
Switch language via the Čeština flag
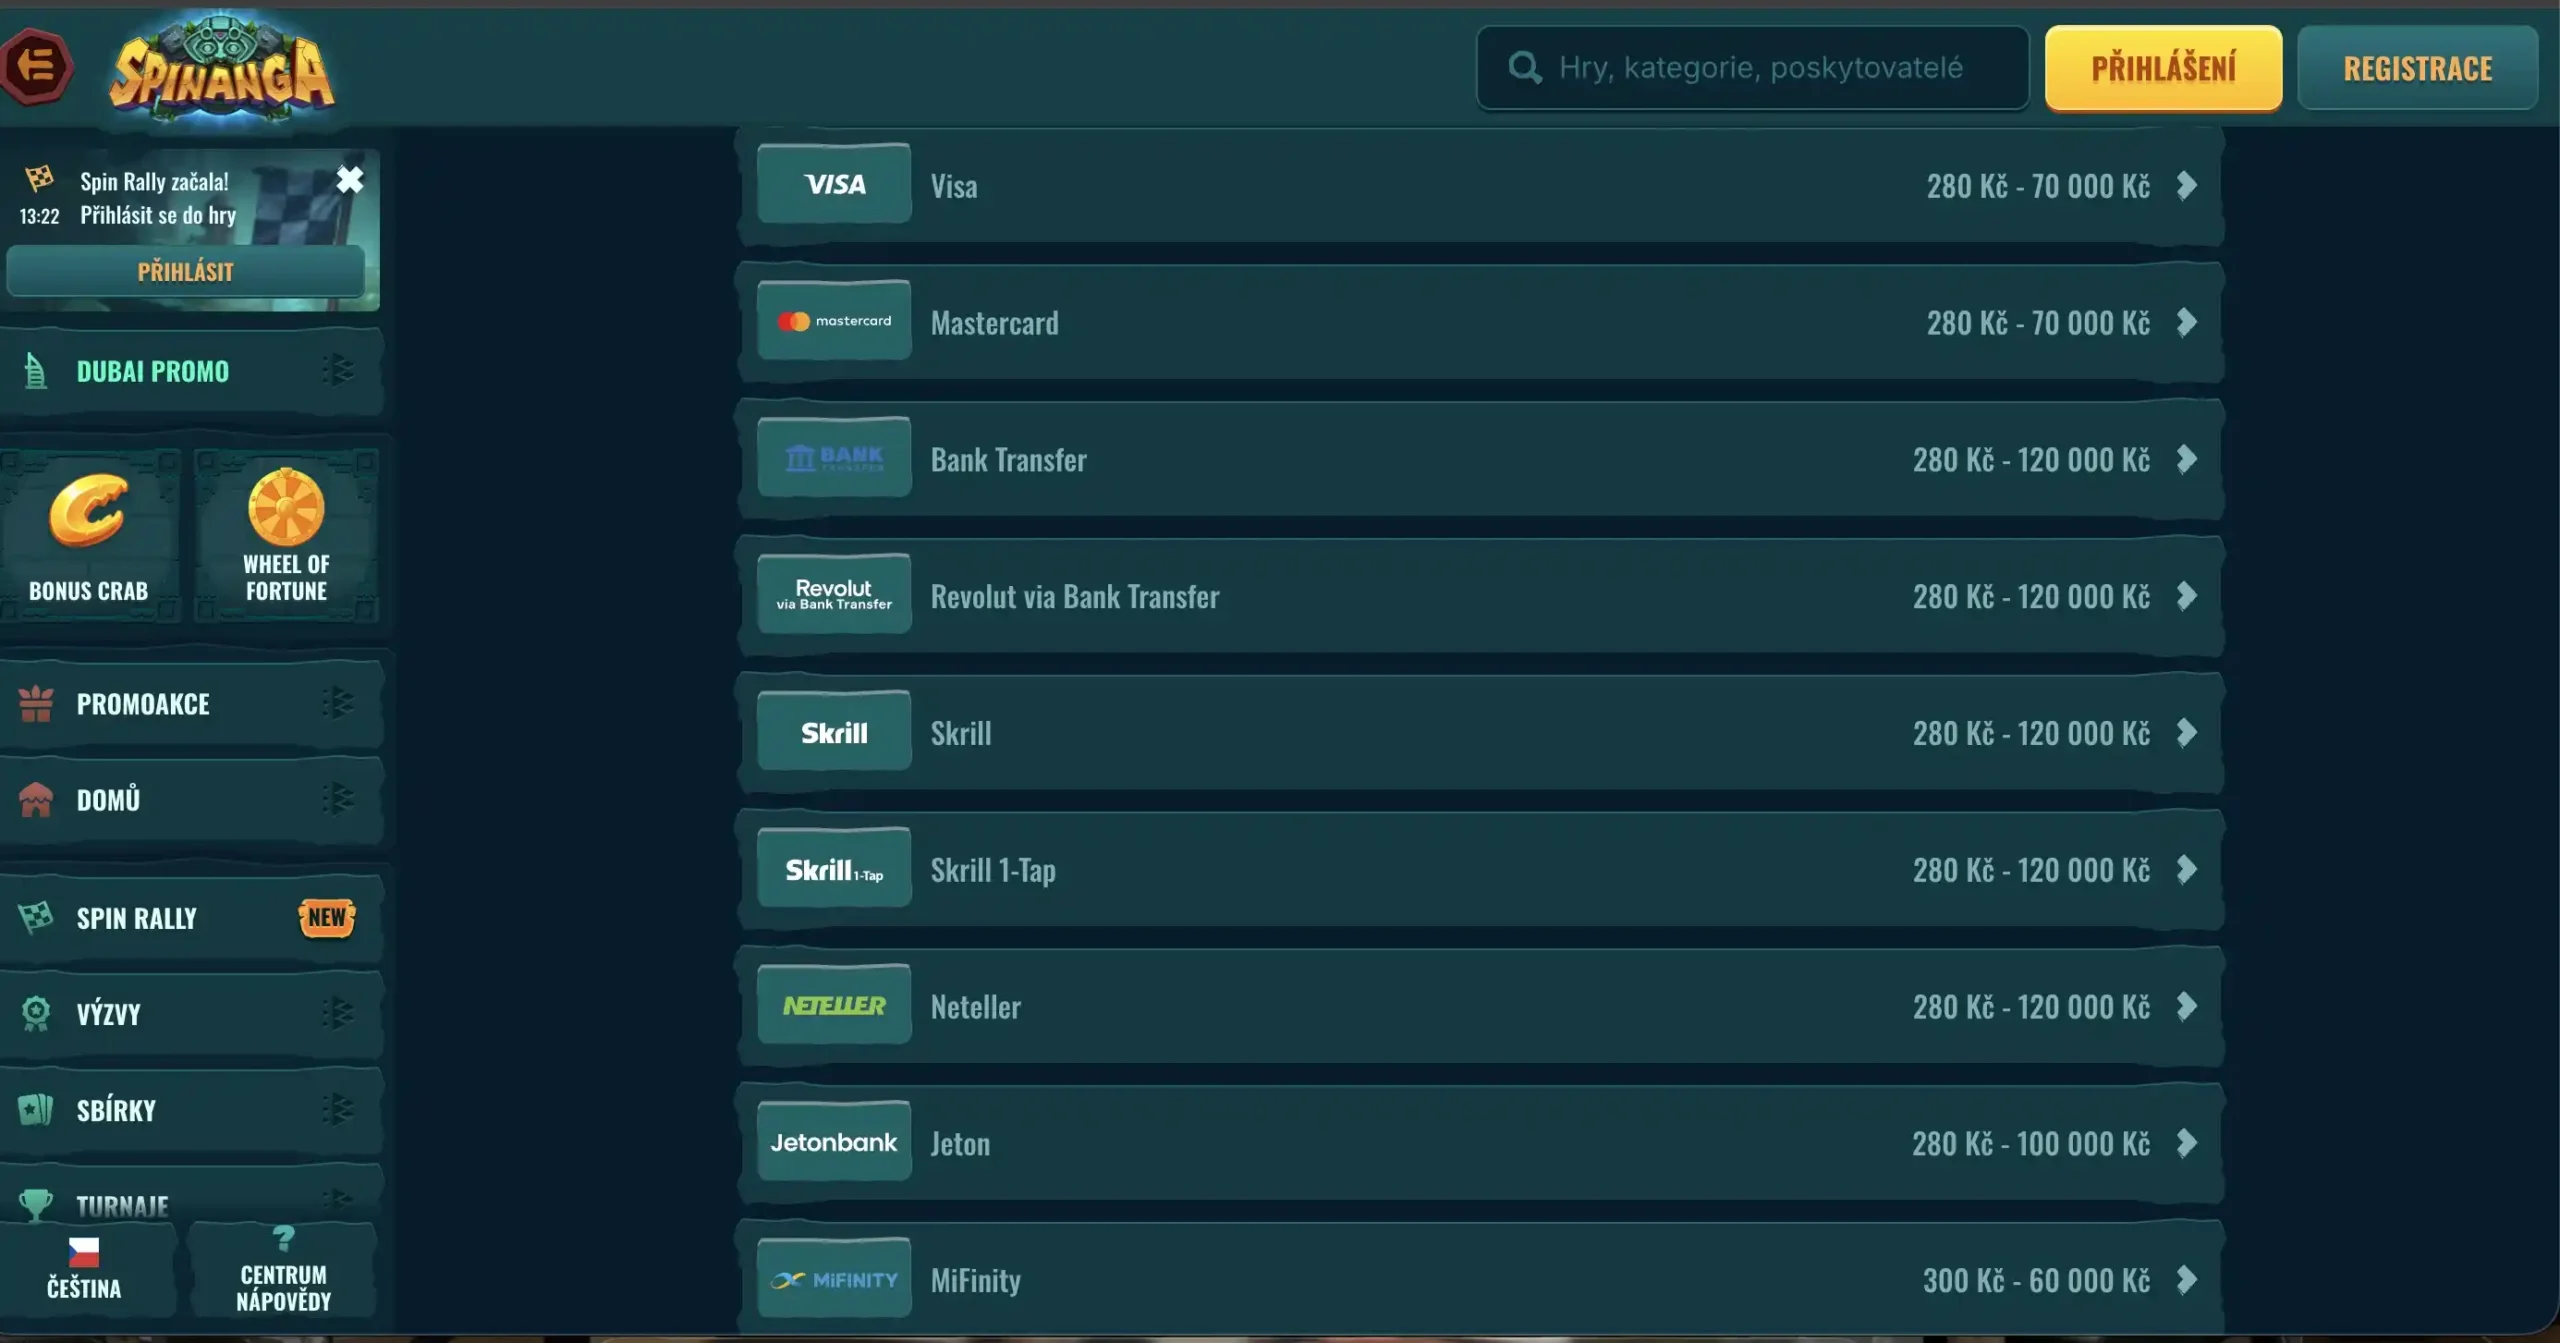[84, 1270]
